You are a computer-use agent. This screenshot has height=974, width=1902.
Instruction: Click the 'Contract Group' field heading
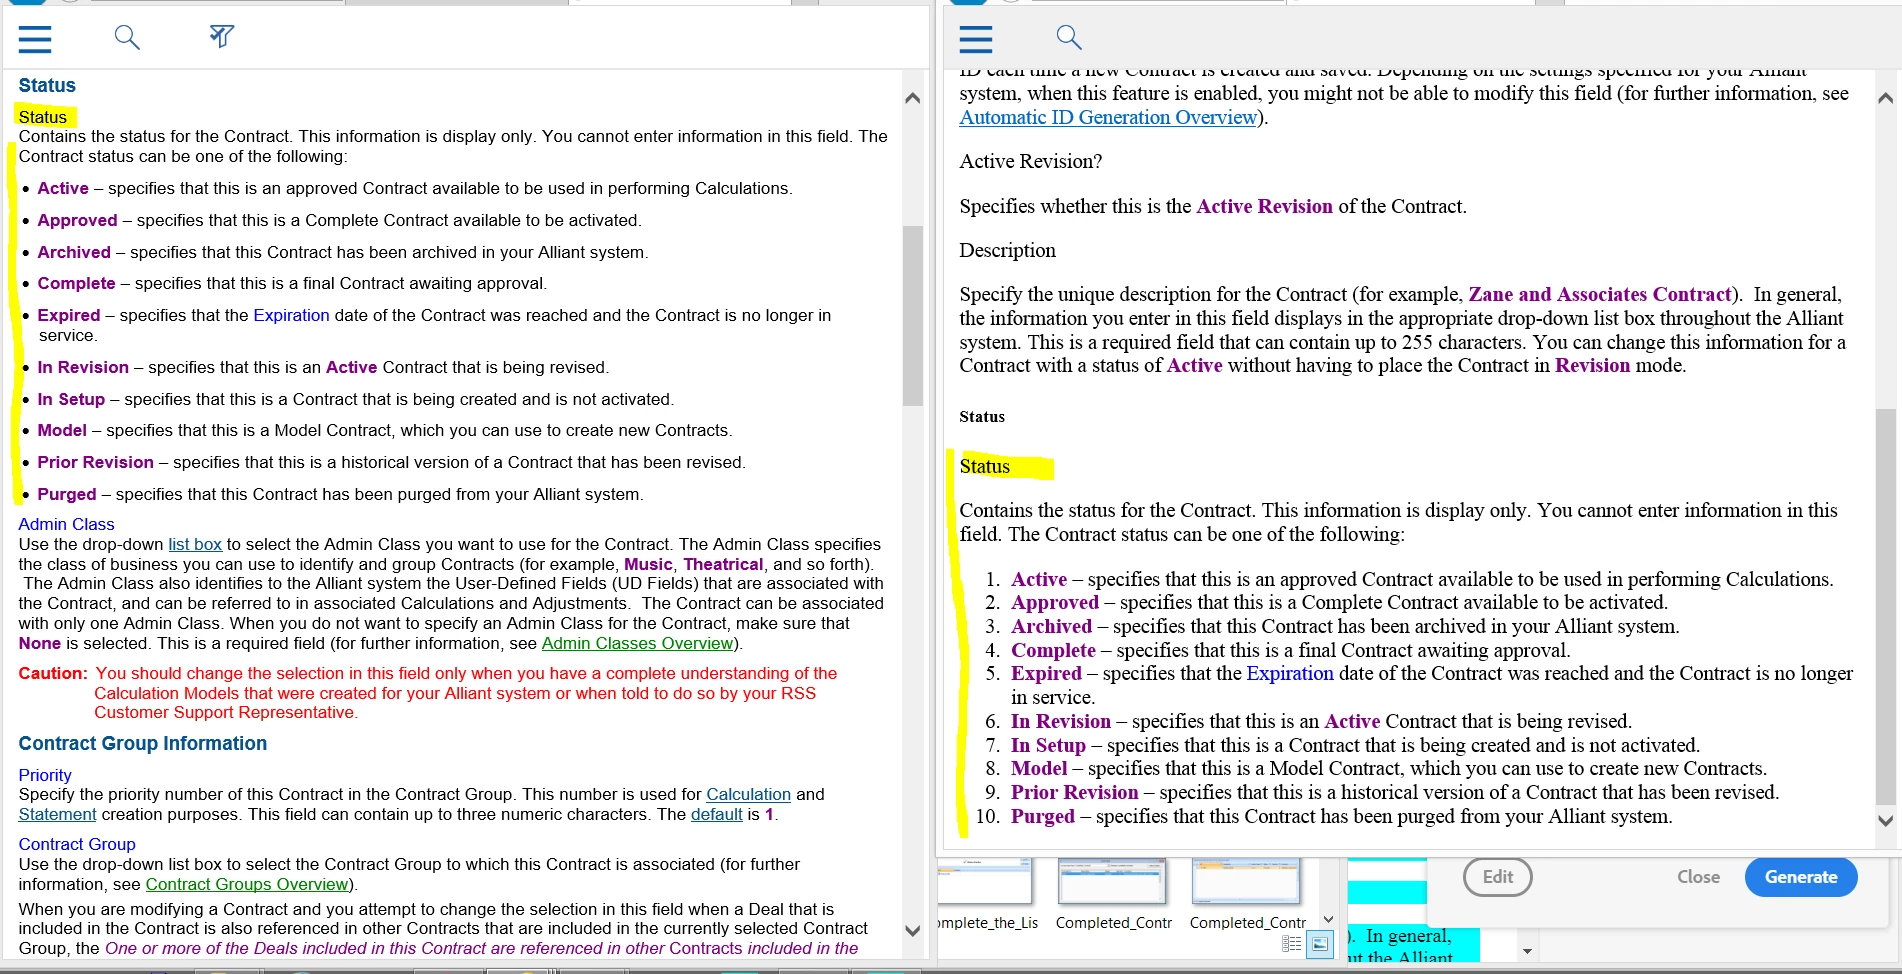[77, 844]
